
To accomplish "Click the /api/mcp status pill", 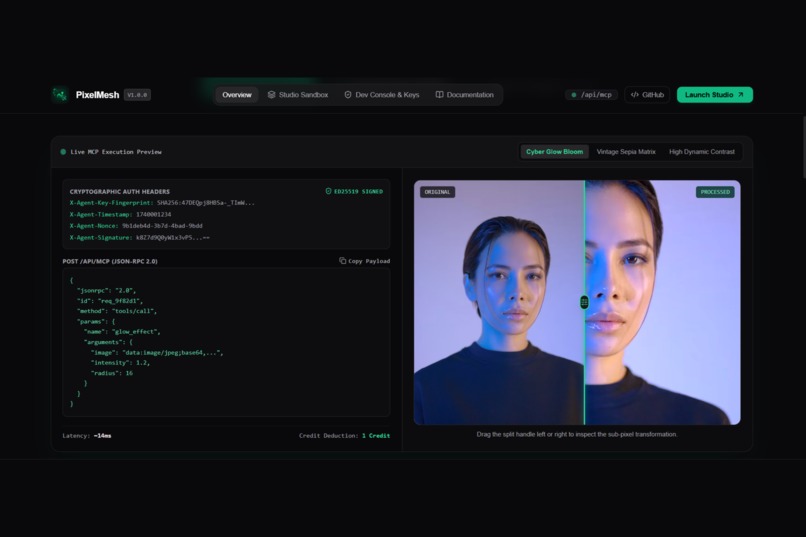I will pyautogui.click(x=592, y=95).
